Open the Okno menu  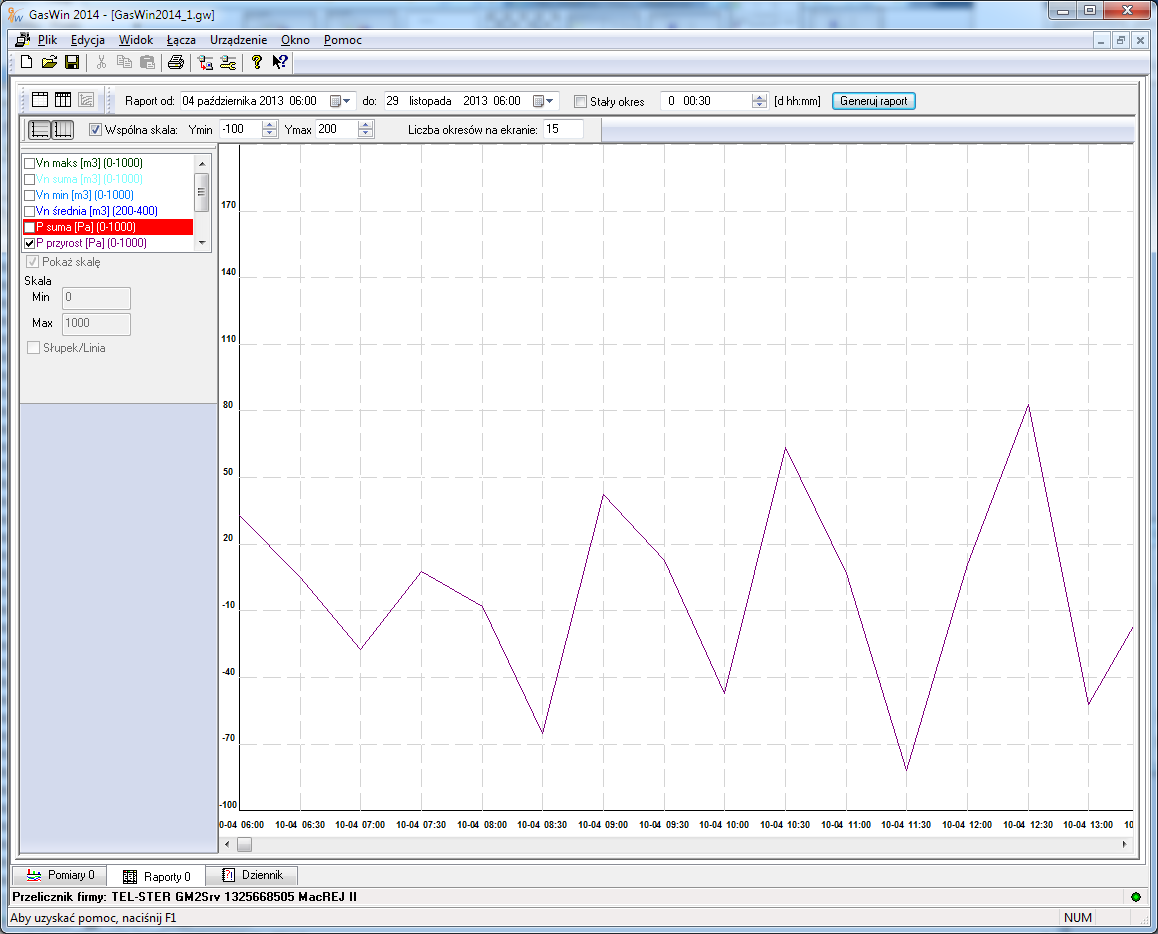coord(295,40)
